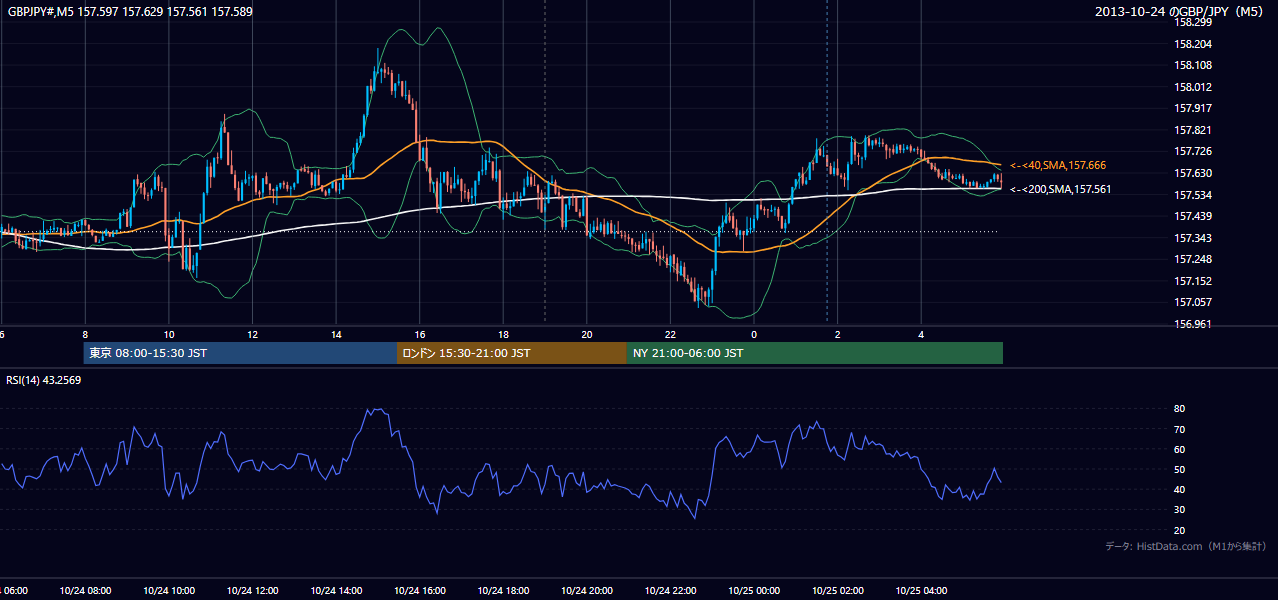Select the Tokyo 08:00-15:30 JST session bar
Viewport: 1278px width, 600px height.
pos(240,353)
